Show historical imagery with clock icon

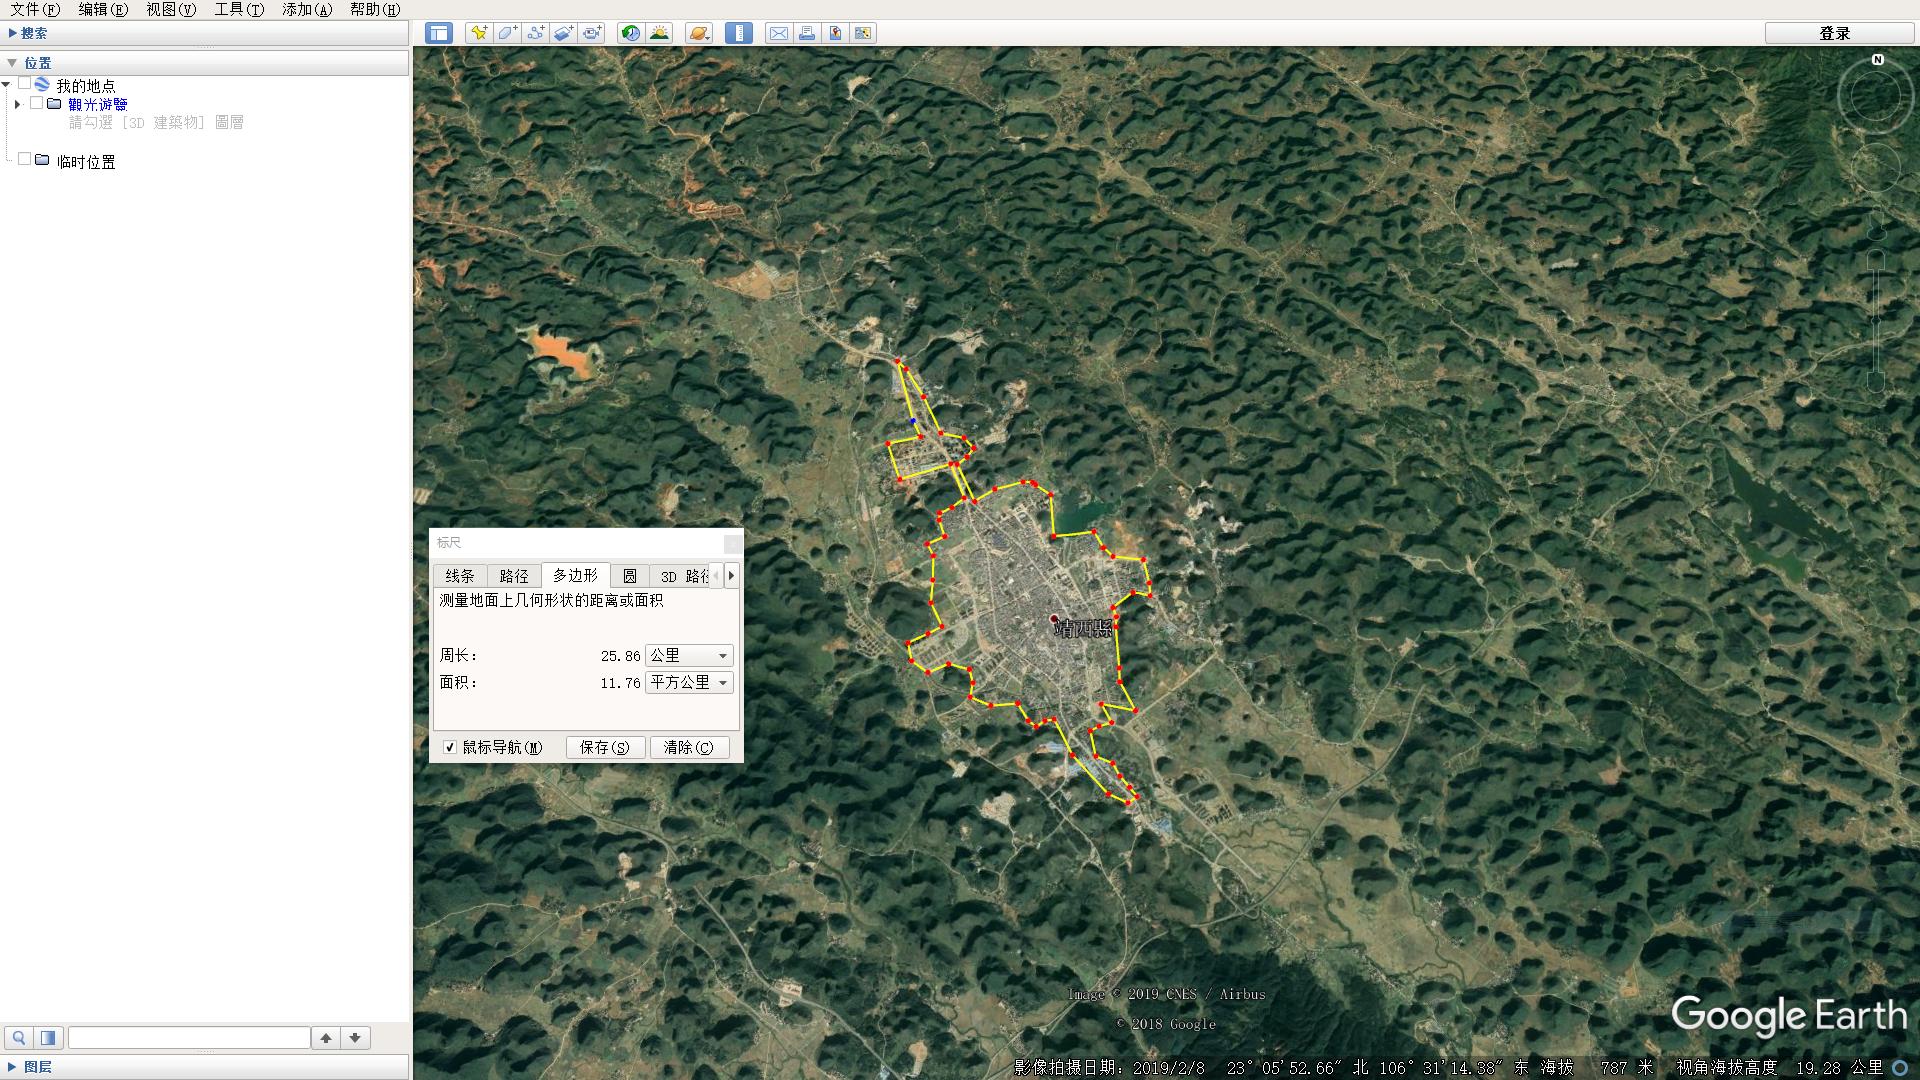pyautogui.click(x=630, y=33)
